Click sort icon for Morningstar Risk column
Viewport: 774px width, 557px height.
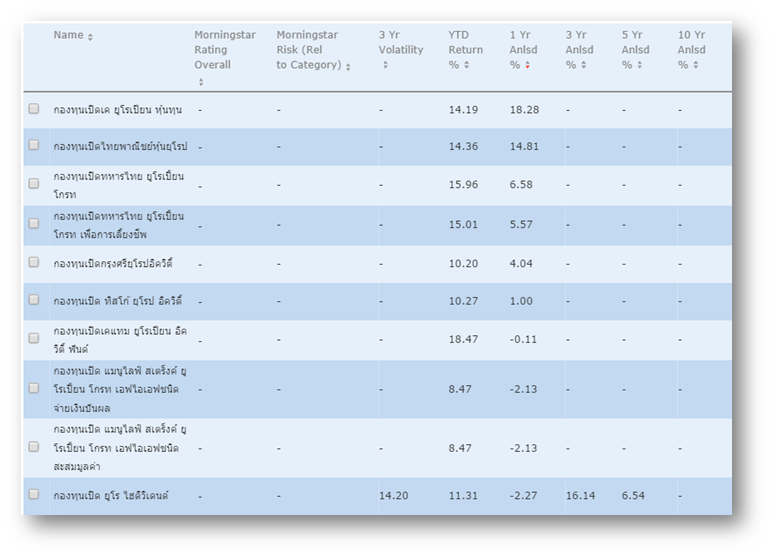pos(348,67)
